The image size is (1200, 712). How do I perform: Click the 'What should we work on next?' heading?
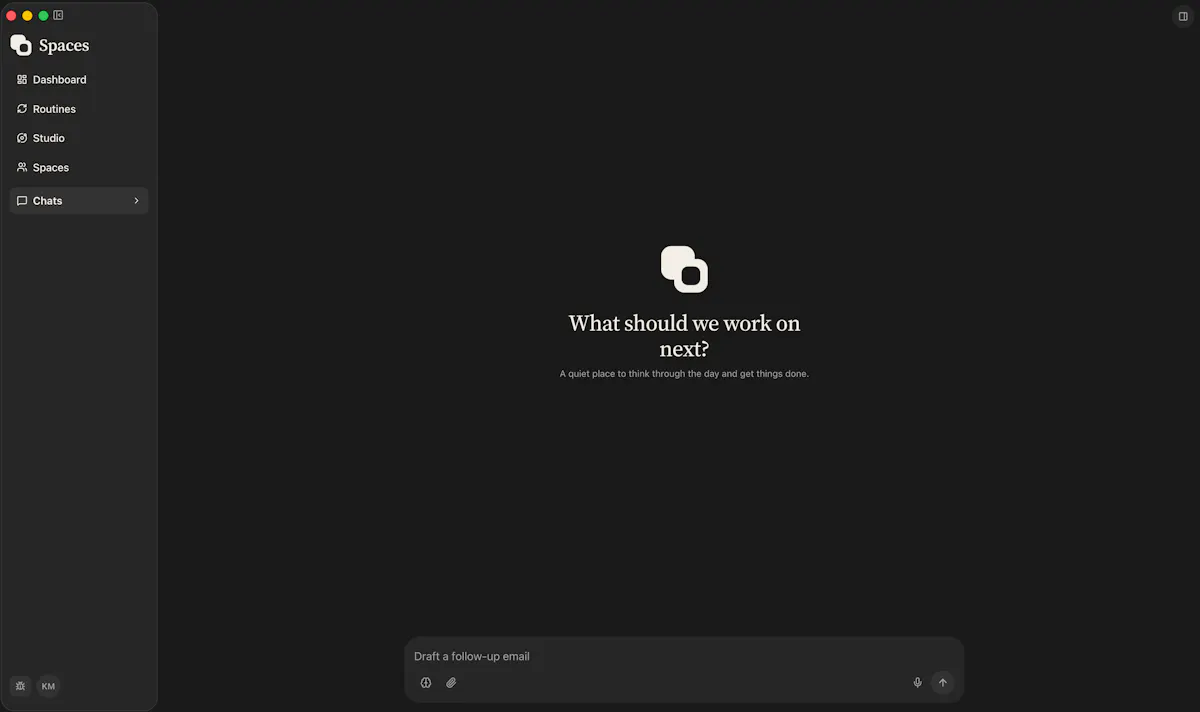tap(684, 336)
